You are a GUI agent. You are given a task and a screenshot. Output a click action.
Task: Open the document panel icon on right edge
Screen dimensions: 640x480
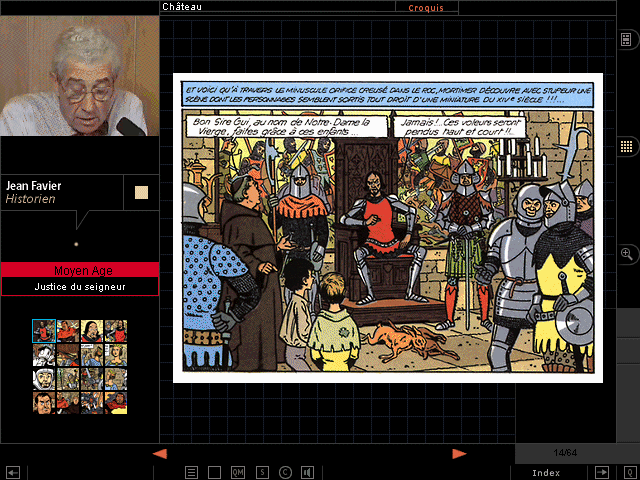[626, 40]
